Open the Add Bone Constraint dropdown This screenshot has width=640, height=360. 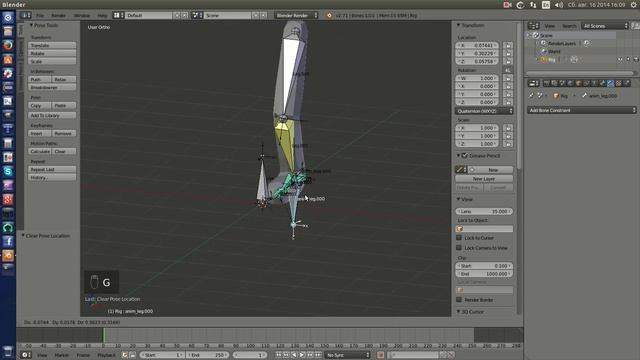tap(582, 110)
